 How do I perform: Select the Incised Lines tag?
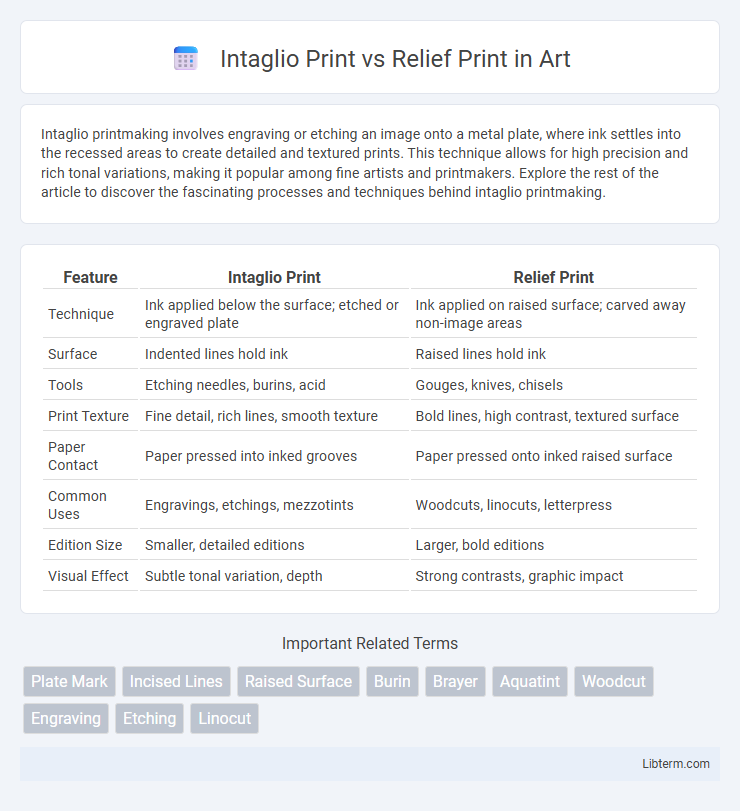(176, 681)
